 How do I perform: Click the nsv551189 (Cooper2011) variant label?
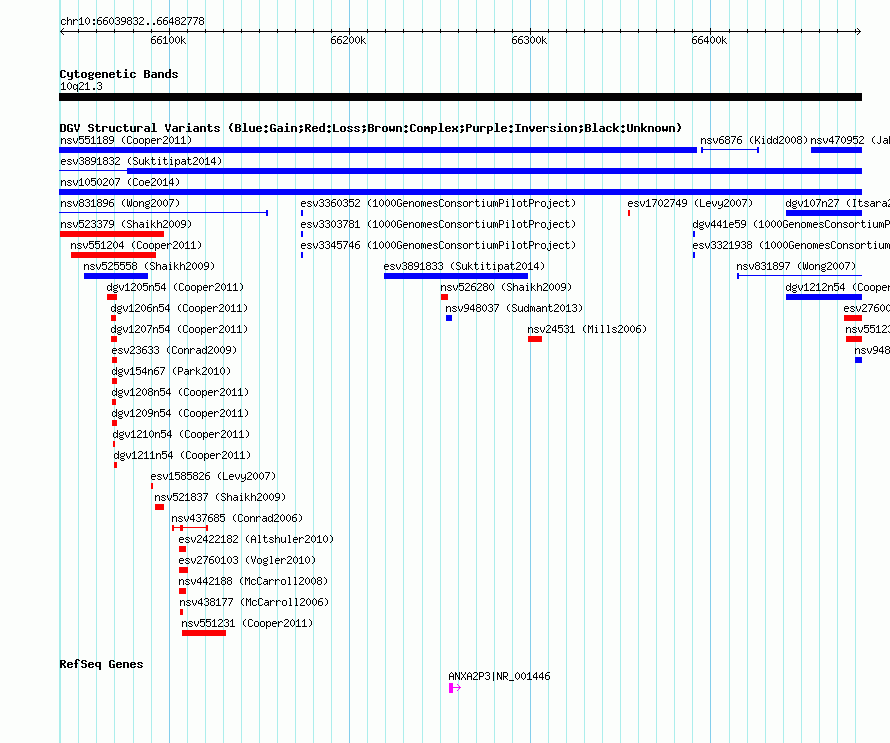point(126,140)
